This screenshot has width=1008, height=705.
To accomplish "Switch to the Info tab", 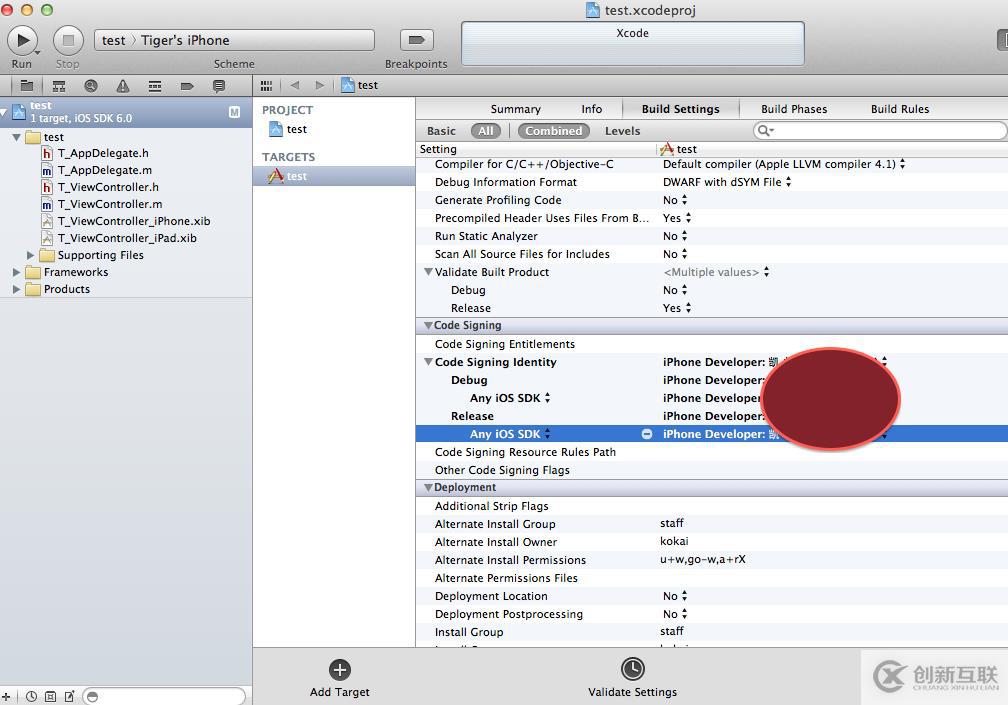I will point(591,109).
